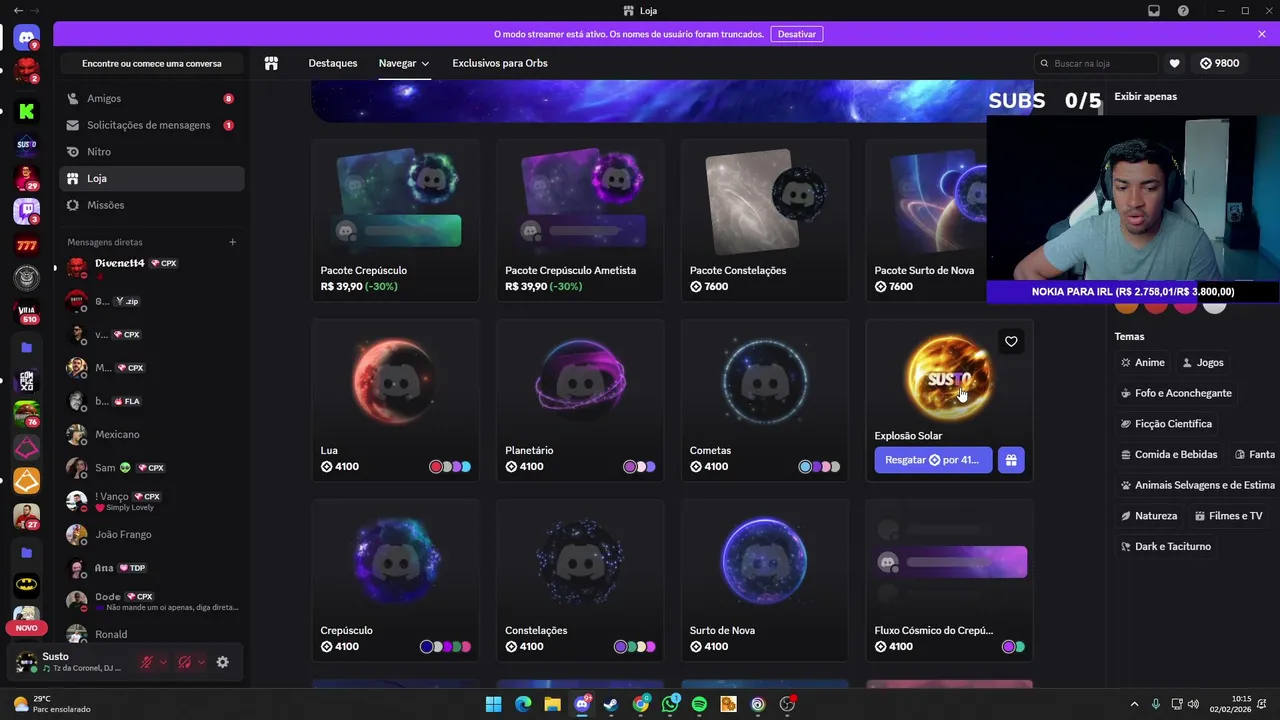This screenshot has width=1280, height=720.
Task: Filter by Ficção Científica theme
Action: pyautogui.click(x=1166, y=424)
